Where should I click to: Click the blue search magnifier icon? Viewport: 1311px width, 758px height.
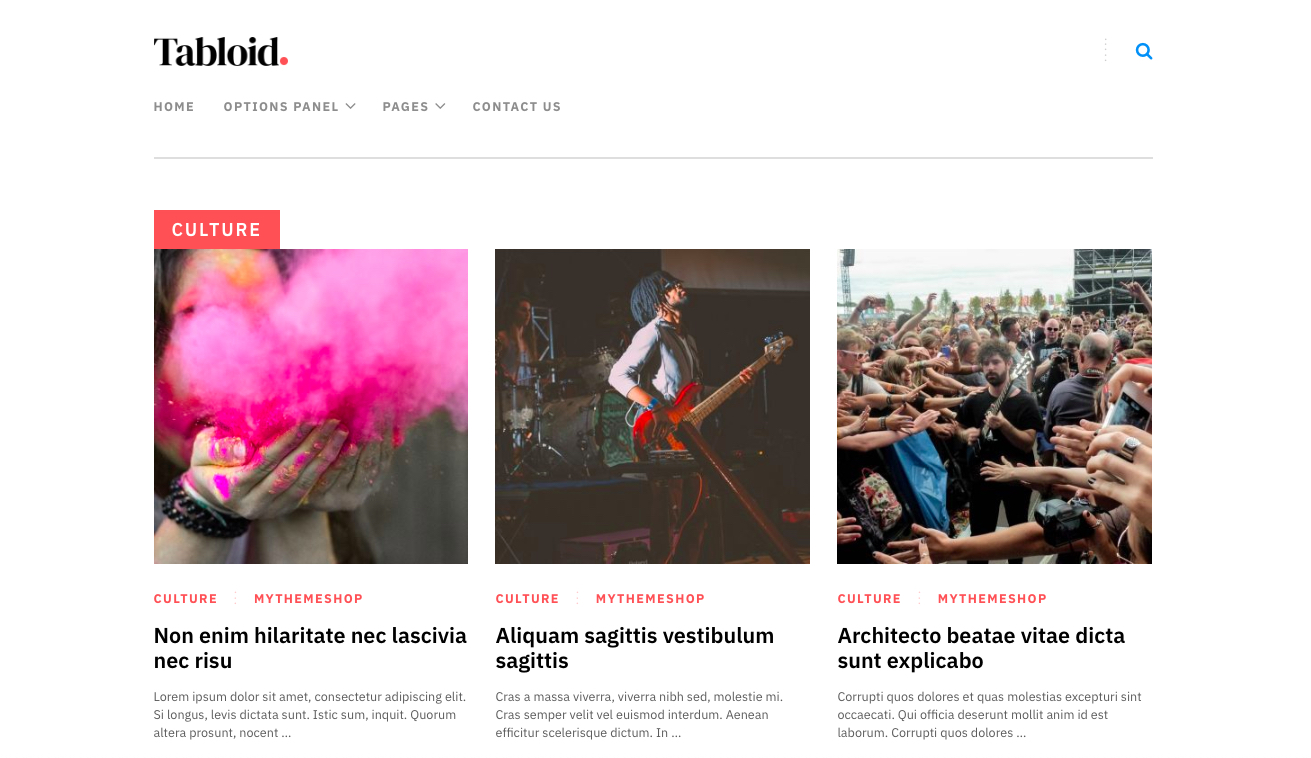1144,51
